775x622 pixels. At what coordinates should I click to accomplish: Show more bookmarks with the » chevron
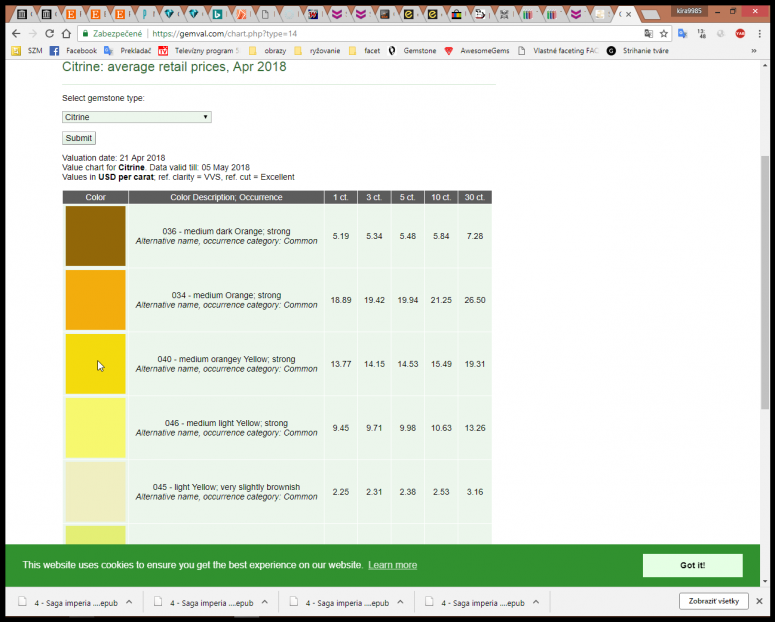[x=754, y=50]
